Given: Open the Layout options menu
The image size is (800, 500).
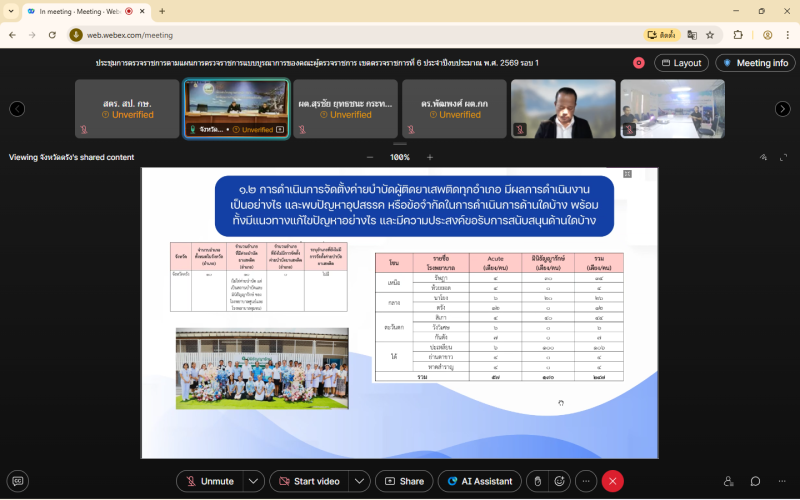Looking at the screenshot, I should (681, 63).
